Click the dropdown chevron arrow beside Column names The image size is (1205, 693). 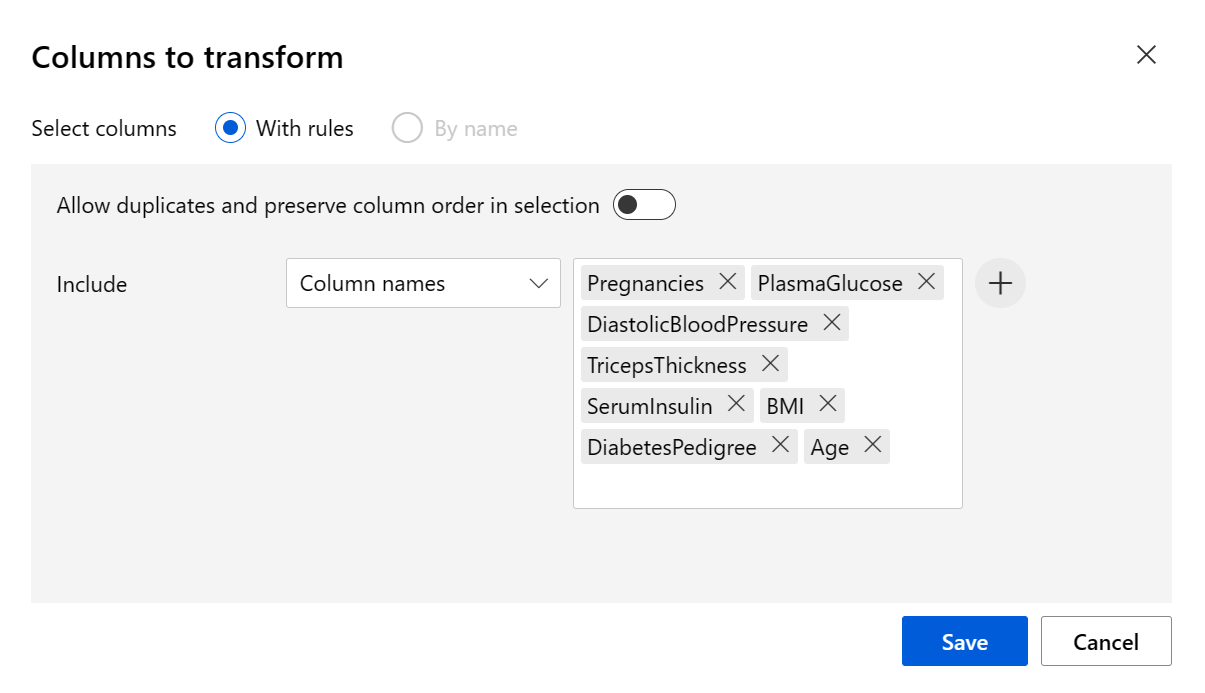[x=538, y=284]
